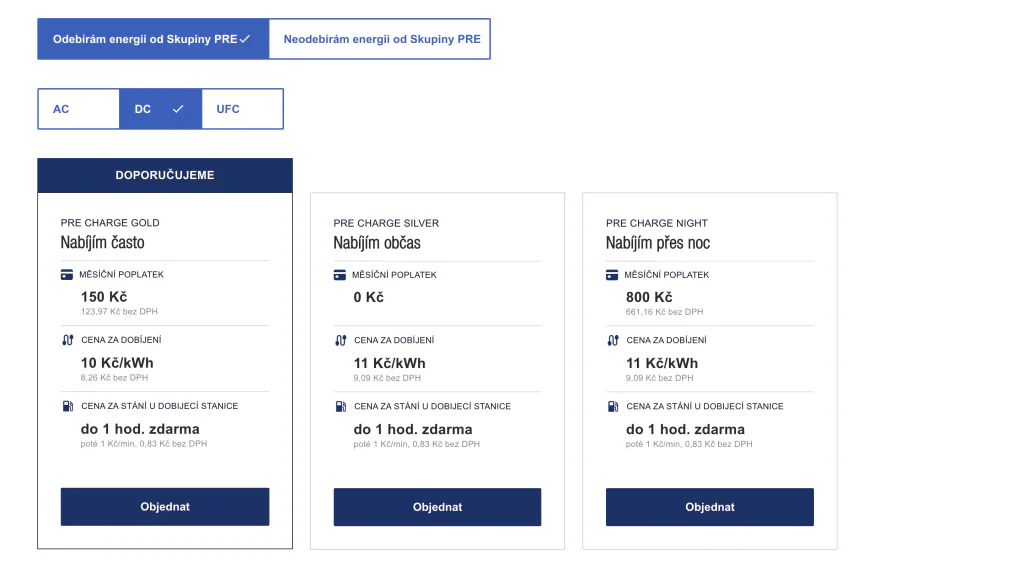Click the charging cable icon in Silver plan
Image resolution: width=1024 pixels, height=583 pixels.
[x=340, y=340]
